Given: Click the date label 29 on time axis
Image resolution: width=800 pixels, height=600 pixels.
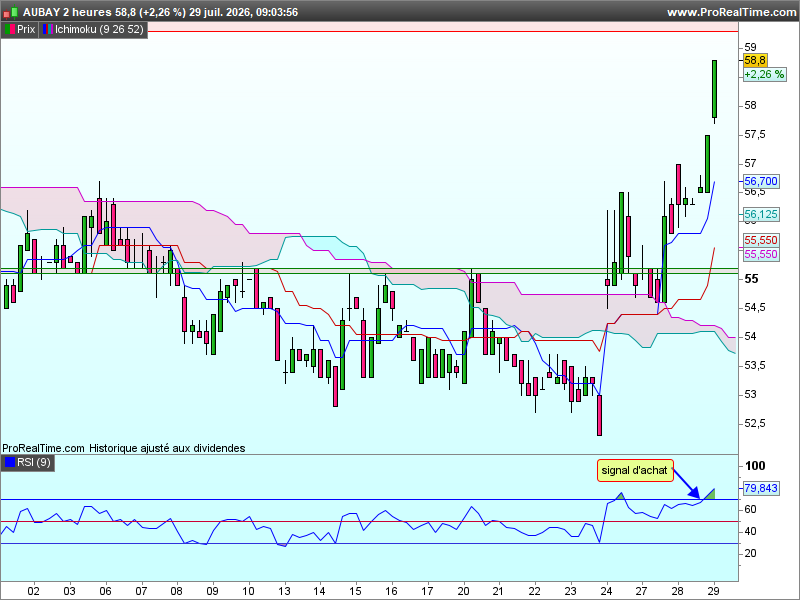Looking at the screenshot, I should [x=714, y=591].
